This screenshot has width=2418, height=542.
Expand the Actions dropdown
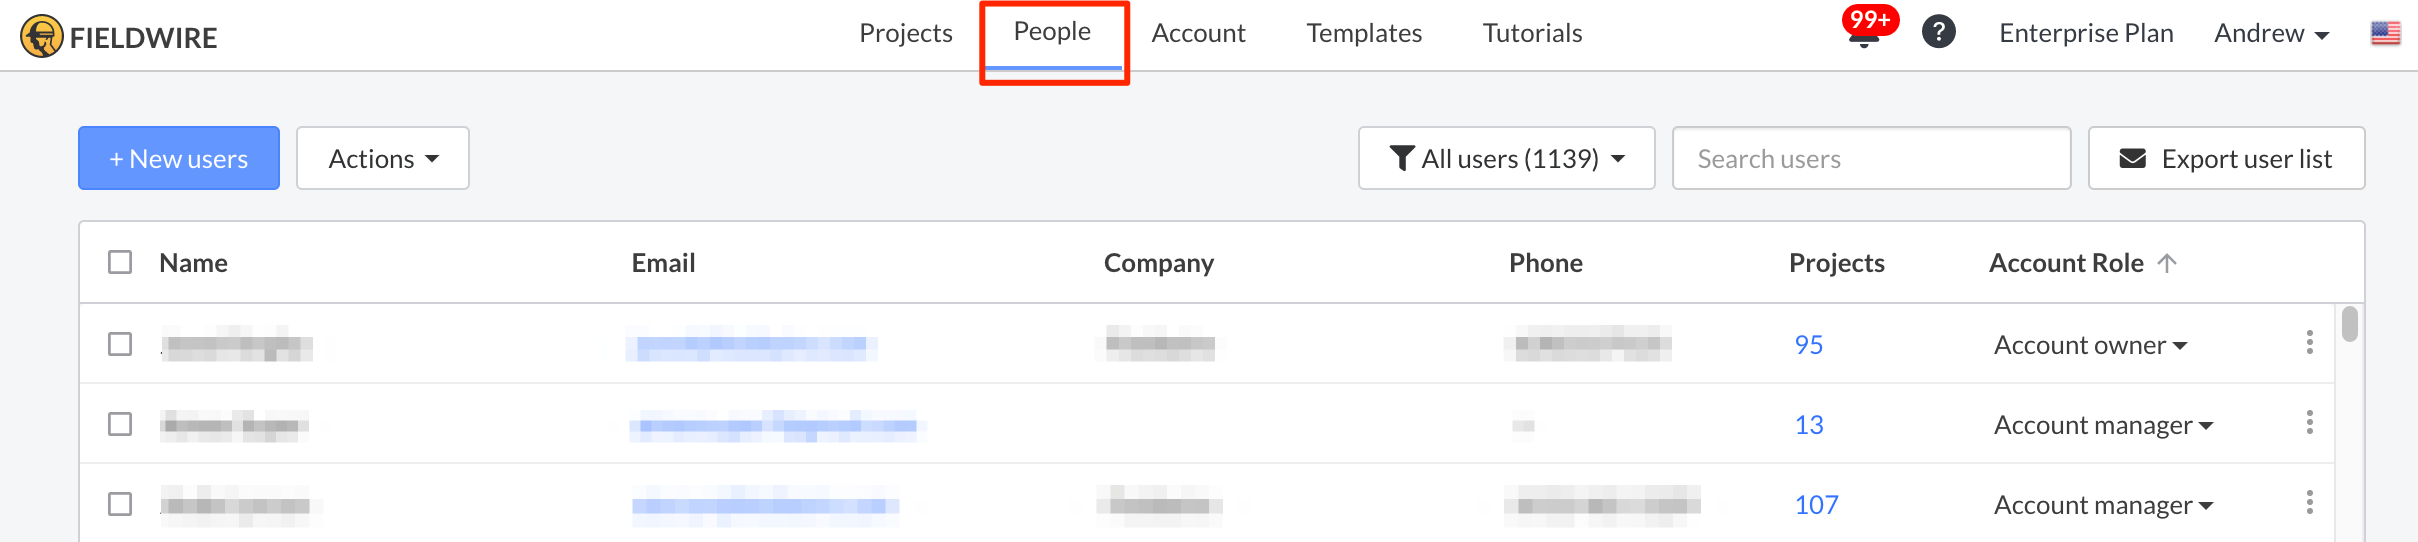pos(383,158)
